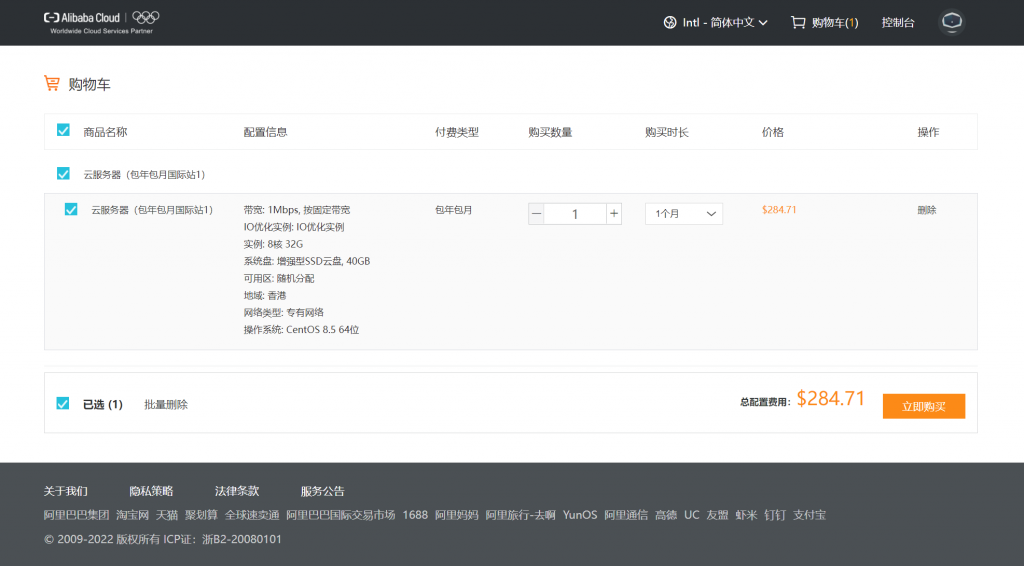
Task: Open 控制台 in the top navigation
Action: [897, 22]
